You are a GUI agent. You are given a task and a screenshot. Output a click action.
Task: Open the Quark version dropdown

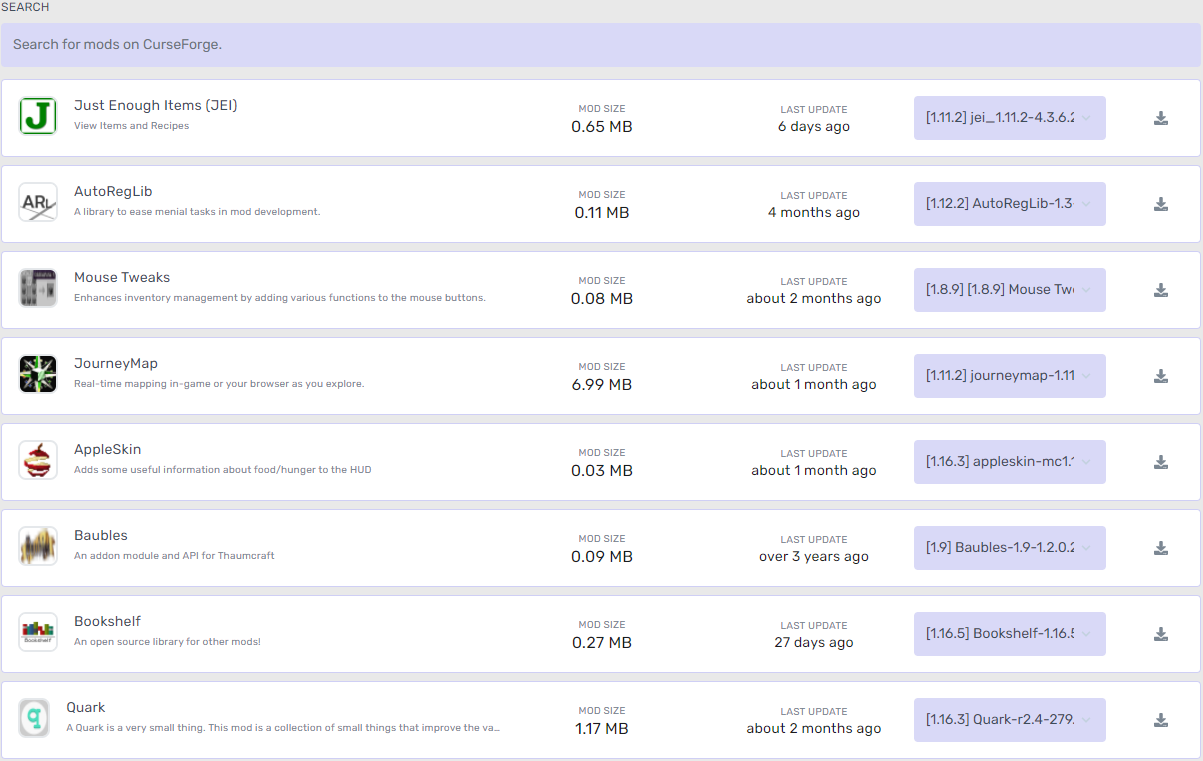coord(1010,720)
